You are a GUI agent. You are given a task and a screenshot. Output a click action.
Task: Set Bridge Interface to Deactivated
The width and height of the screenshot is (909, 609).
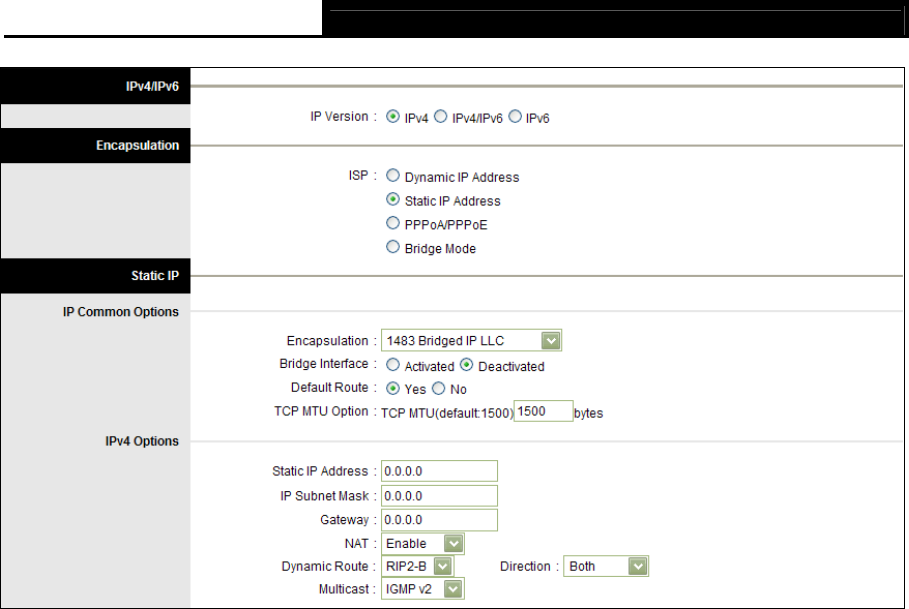click(467, 364)
